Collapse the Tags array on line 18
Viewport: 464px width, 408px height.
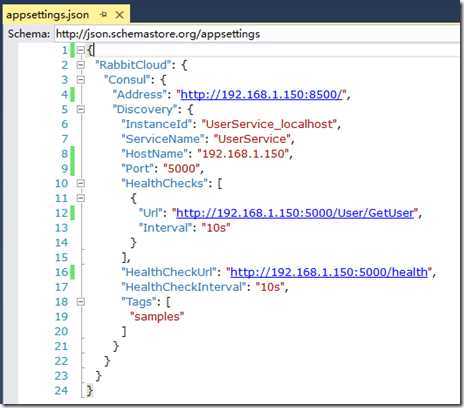coord(81,302)
